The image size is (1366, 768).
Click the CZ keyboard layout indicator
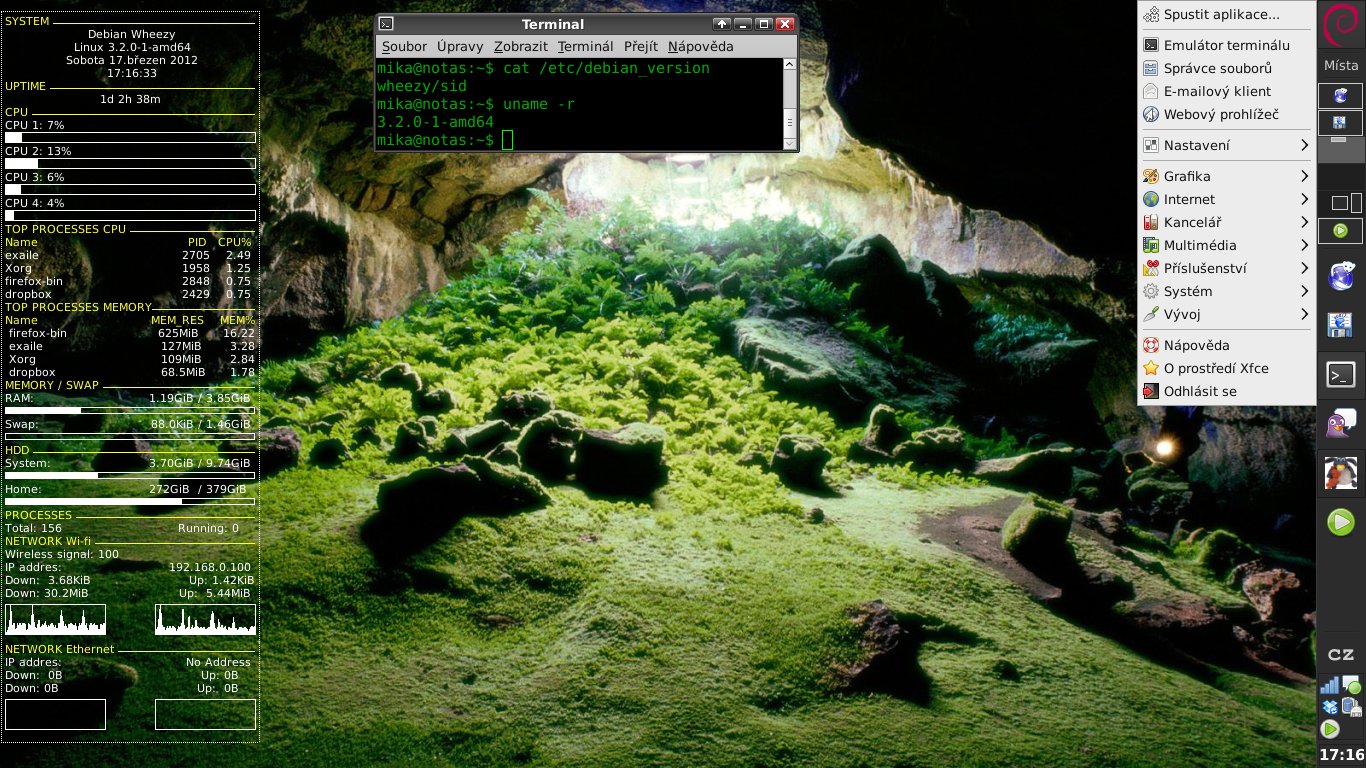(1341, 655)
